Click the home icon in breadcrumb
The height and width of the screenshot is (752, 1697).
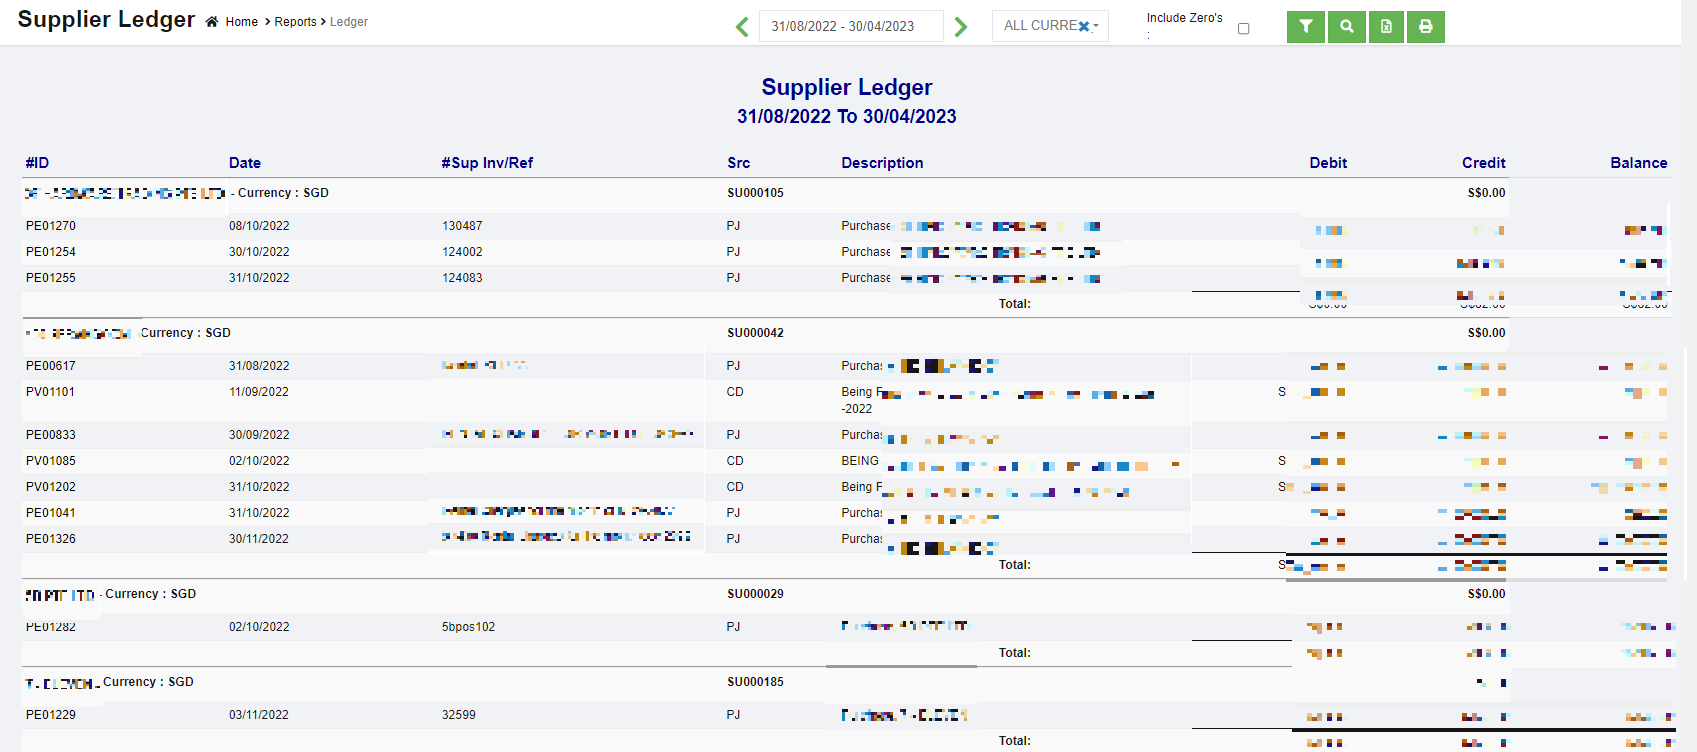coord(212,22)
